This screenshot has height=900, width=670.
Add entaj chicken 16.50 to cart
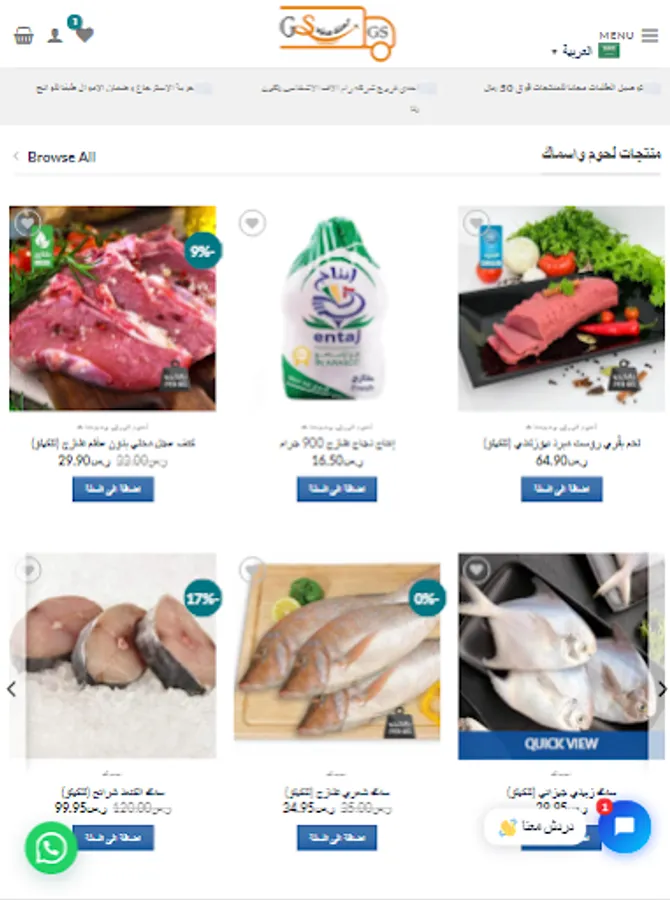point(337,489)
